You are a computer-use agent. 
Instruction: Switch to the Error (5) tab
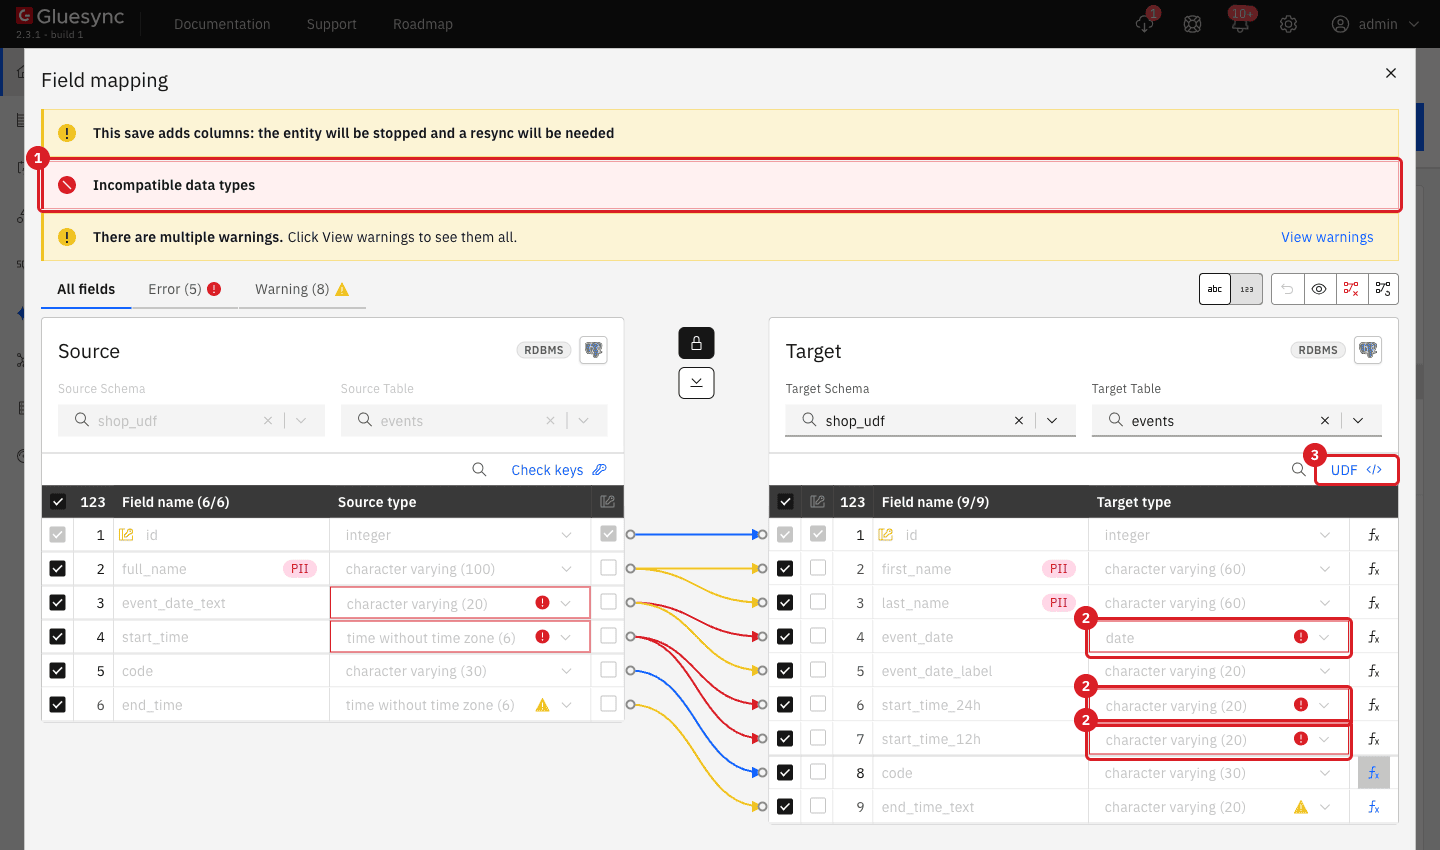click(184, 289)
